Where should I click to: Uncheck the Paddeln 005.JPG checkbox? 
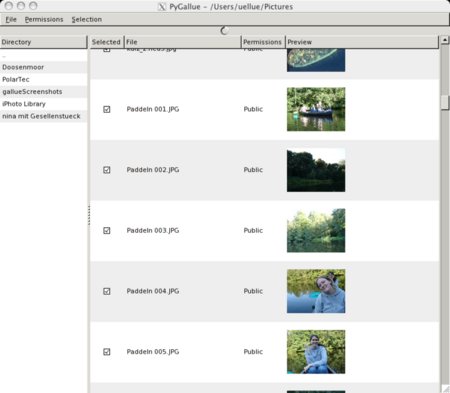tap(107, 352)
